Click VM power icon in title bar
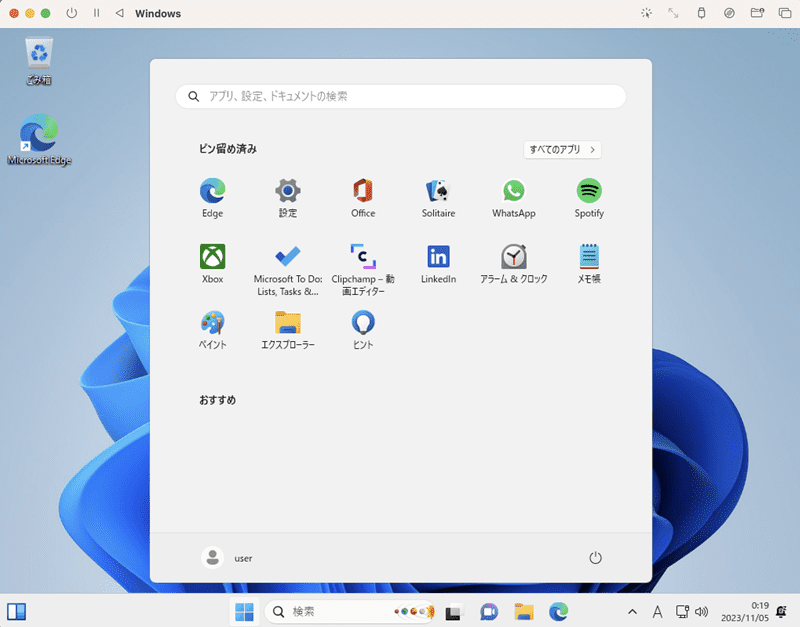 click(x=71, y=13)
